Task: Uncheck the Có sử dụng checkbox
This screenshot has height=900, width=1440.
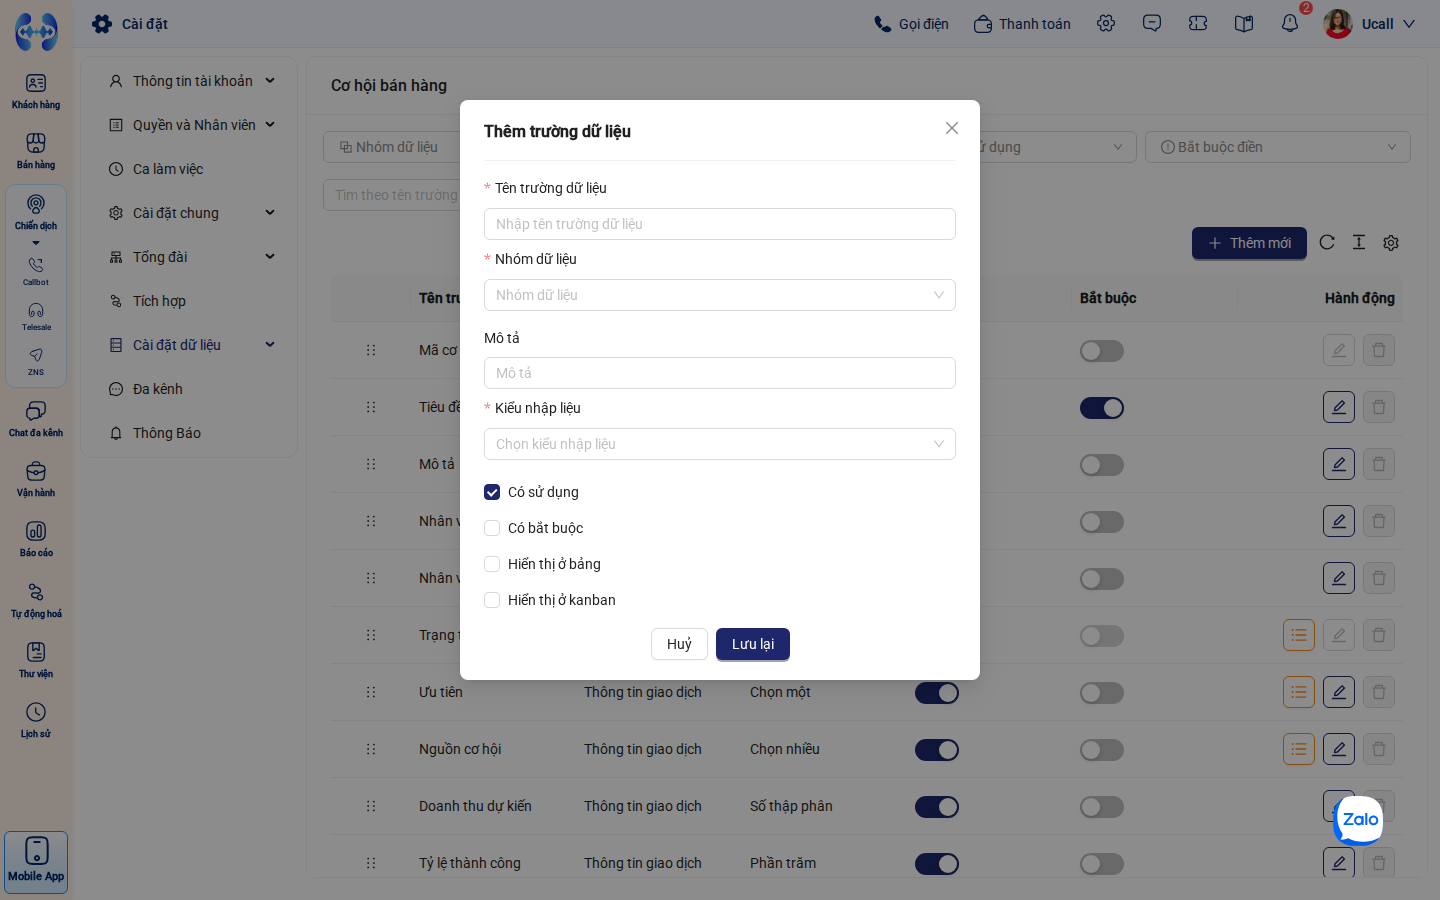Action: (x=492, y=492)
